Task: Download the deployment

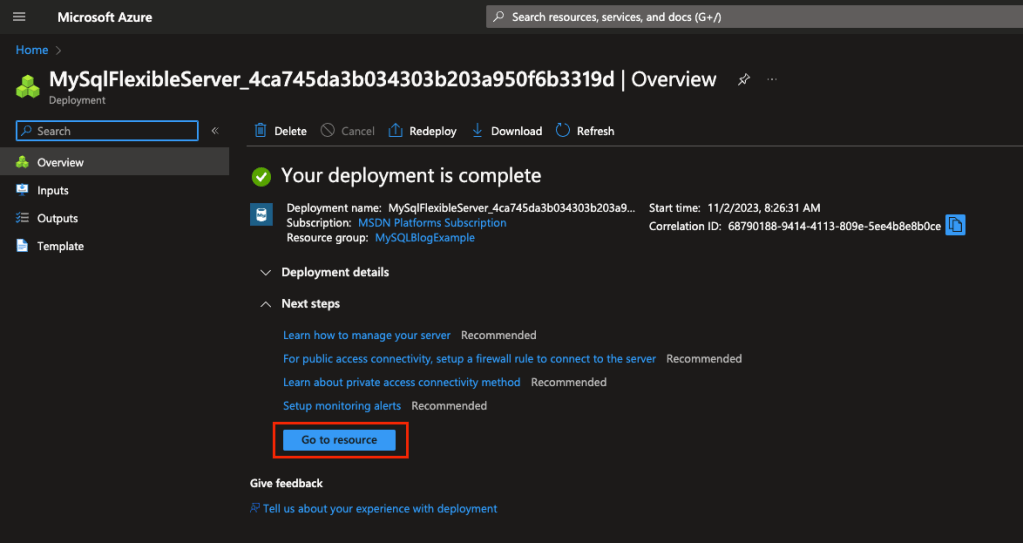Action: coord(506,131)
